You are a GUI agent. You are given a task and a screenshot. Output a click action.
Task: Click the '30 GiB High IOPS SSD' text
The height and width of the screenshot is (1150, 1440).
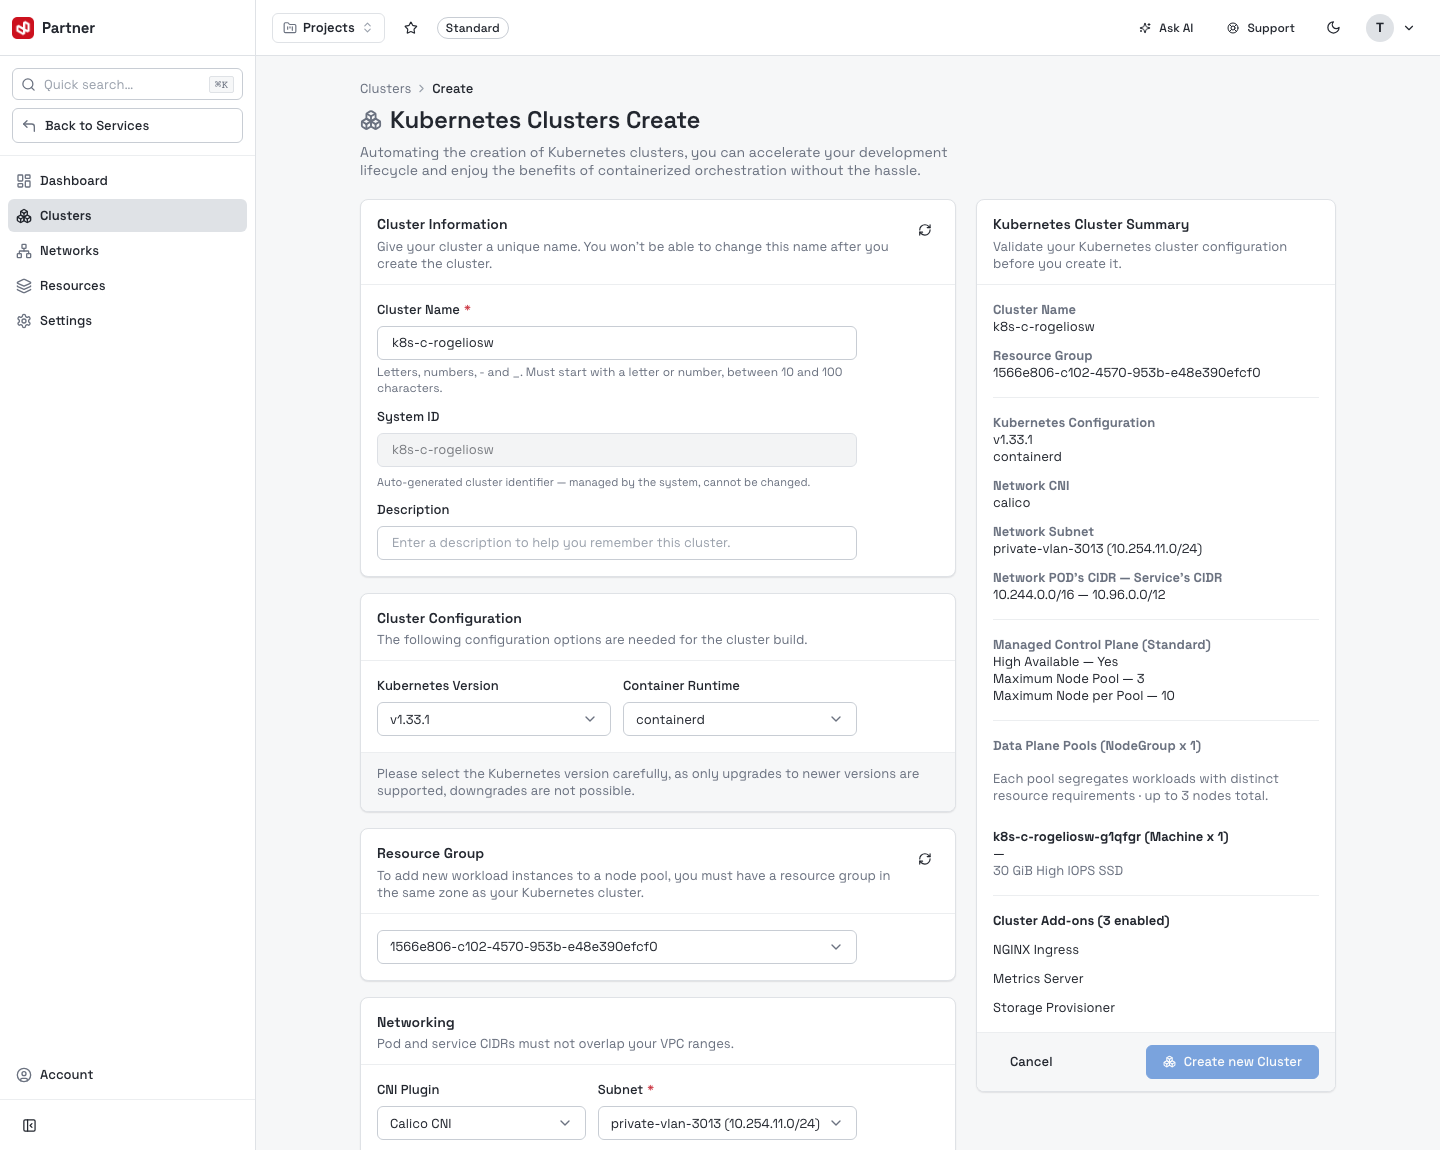pyautogui.click(x=1058, y=871)
